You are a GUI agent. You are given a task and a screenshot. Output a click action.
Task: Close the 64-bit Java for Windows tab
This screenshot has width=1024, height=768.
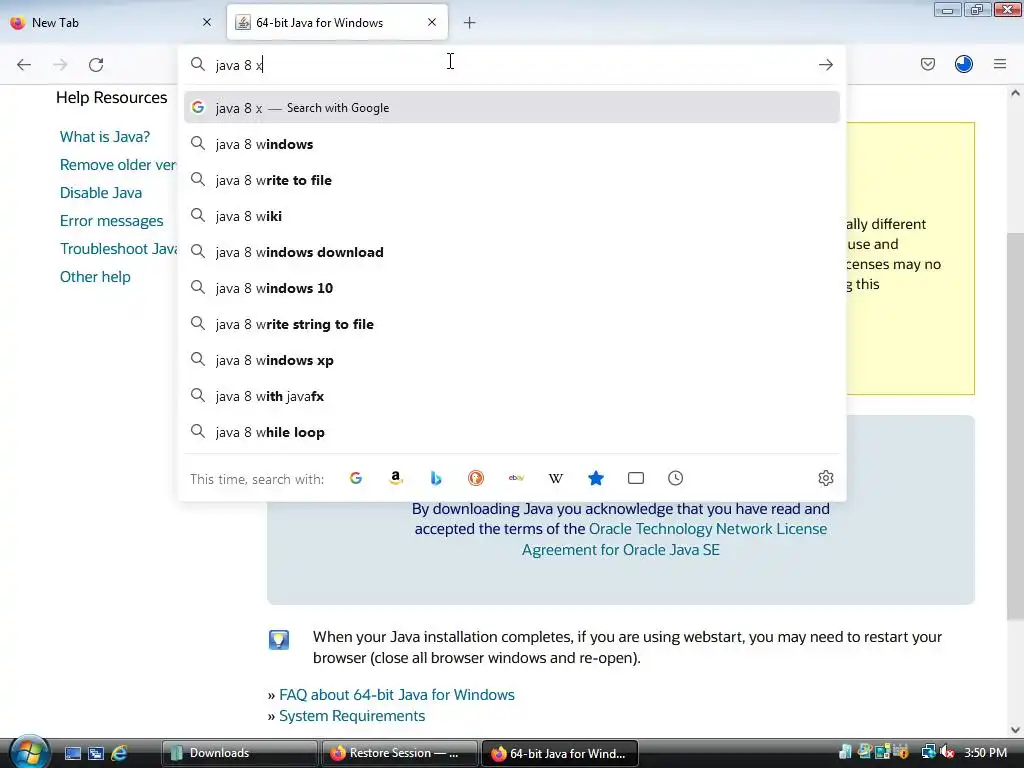pos(432,22)
